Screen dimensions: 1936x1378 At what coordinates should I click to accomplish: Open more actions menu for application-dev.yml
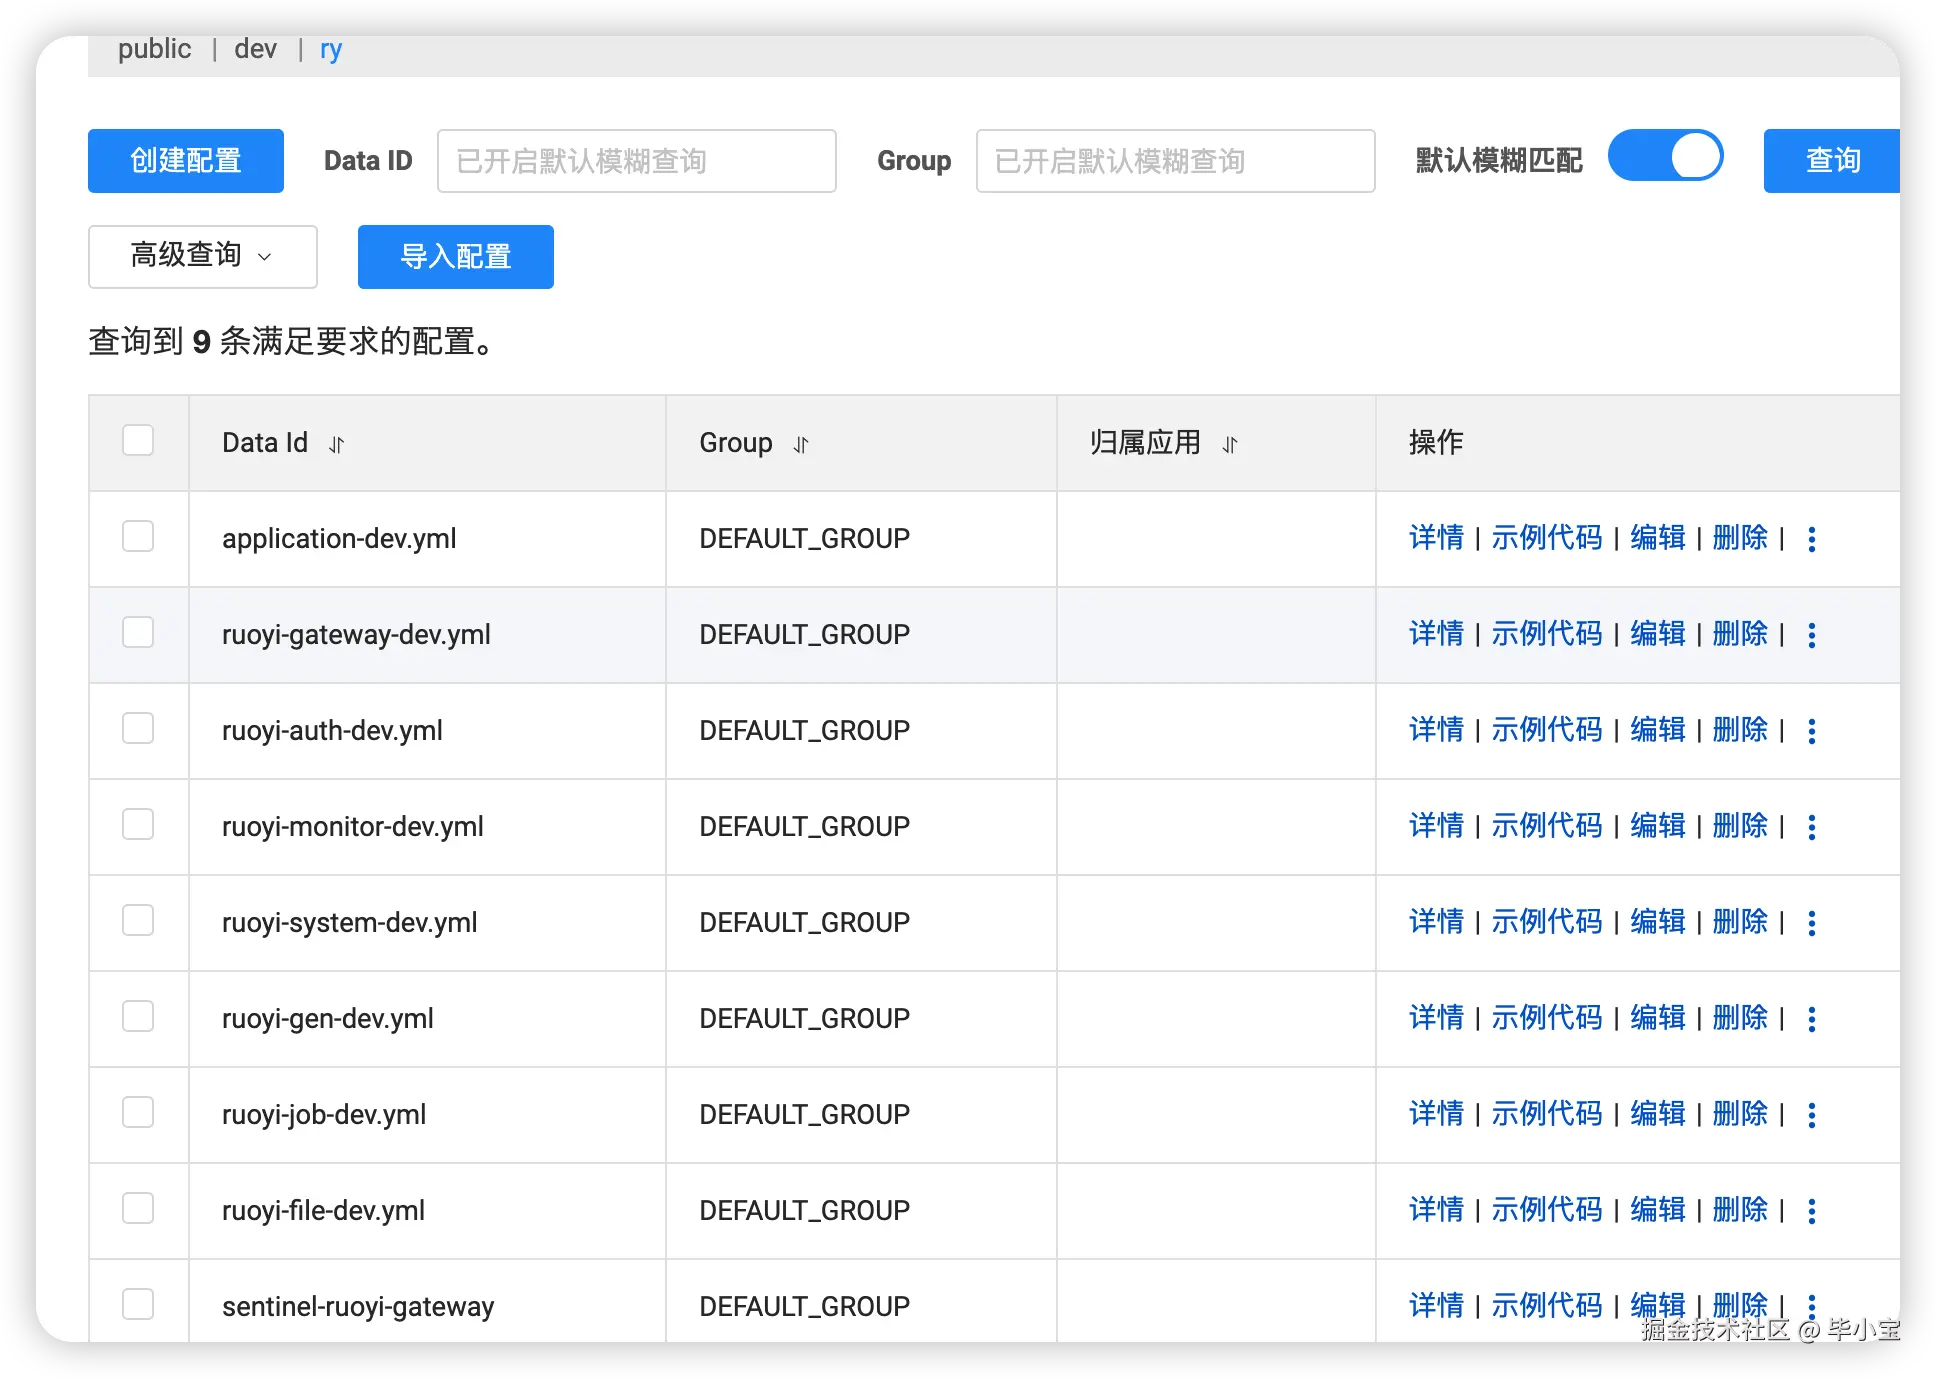(1812, 538)
